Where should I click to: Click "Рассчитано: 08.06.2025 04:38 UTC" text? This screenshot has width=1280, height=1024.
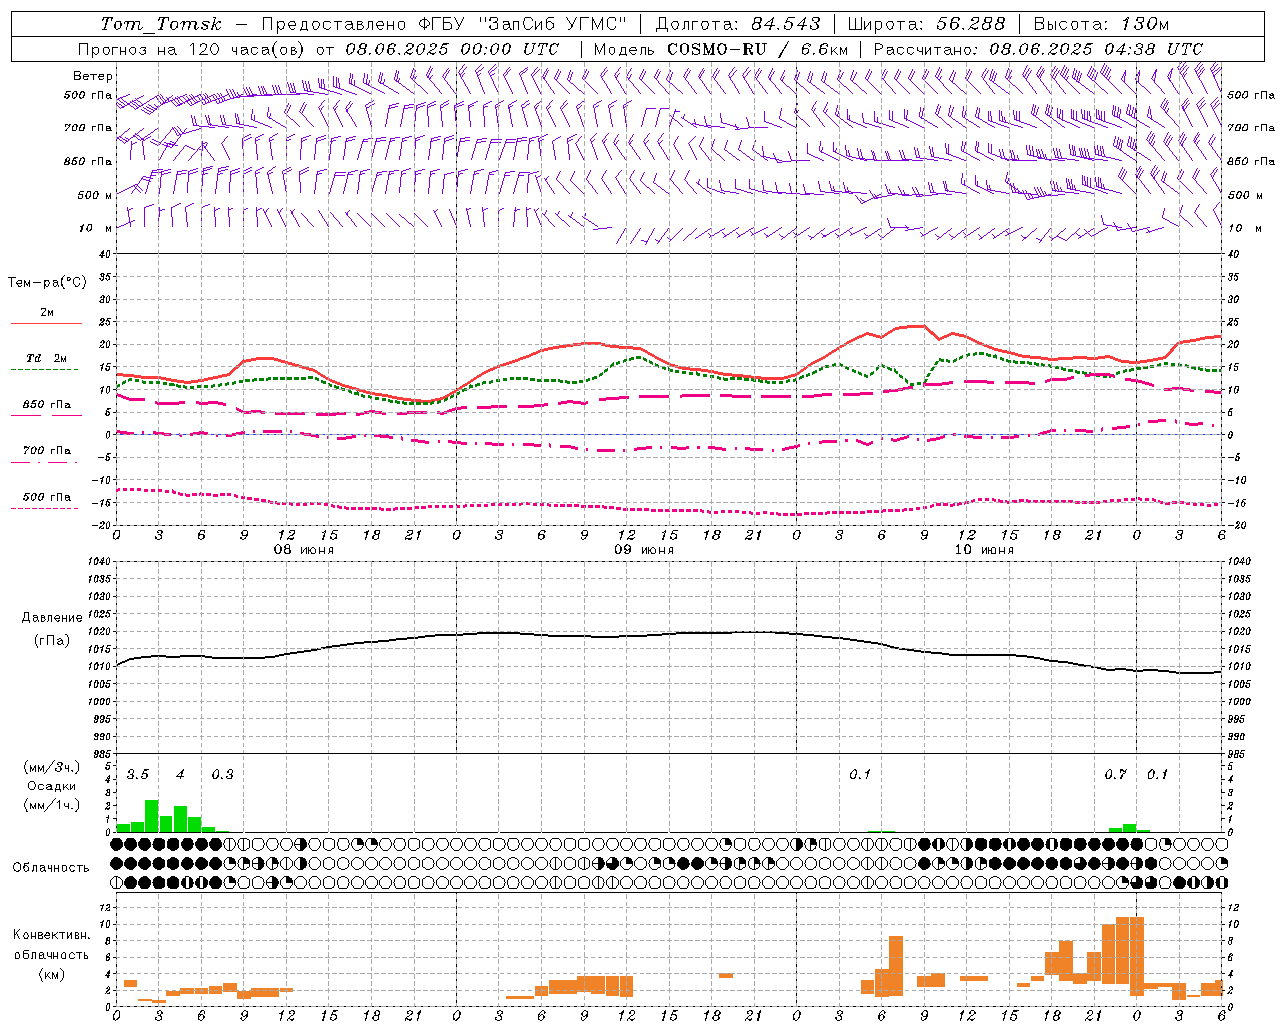click(1038, 49)
